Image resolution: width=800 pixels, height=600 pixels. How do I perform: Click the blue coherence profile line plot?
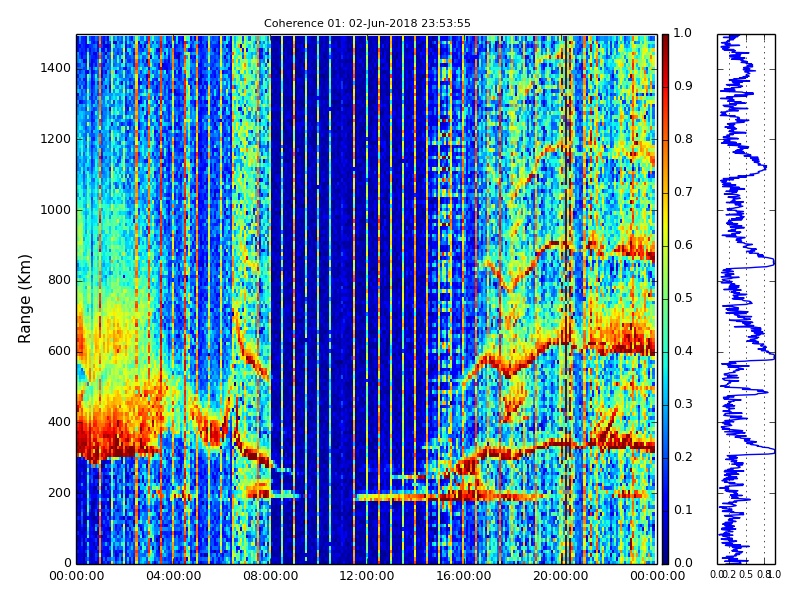(x=746, y=299)
